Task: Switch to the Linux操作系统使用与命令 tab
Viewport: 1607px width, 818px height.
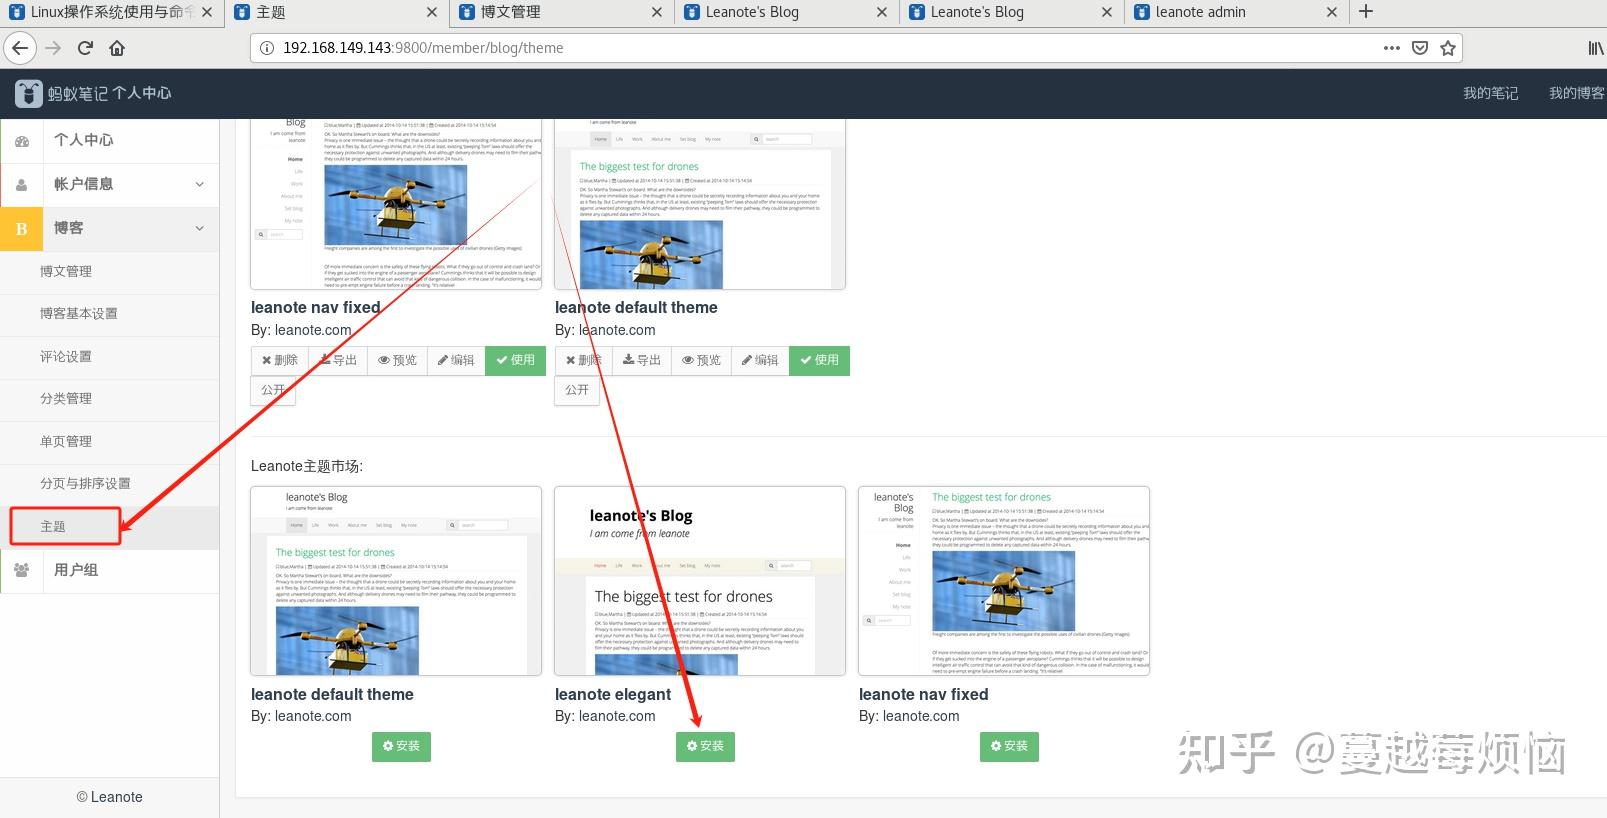Action: (111, 12)
